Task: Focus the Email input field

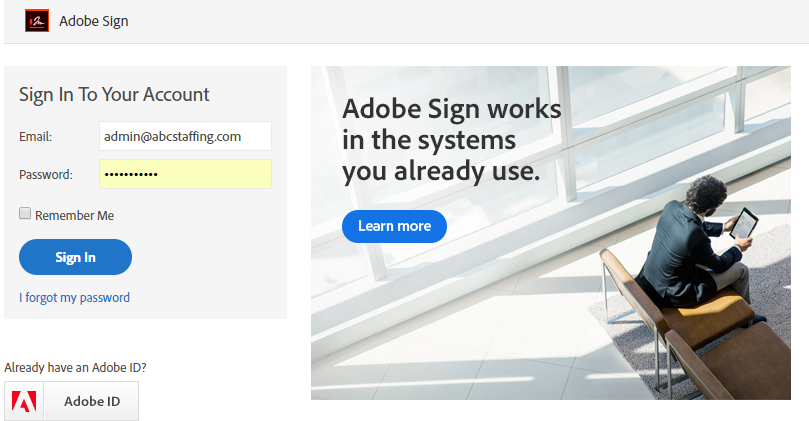Action: click(x=185, y=136)
